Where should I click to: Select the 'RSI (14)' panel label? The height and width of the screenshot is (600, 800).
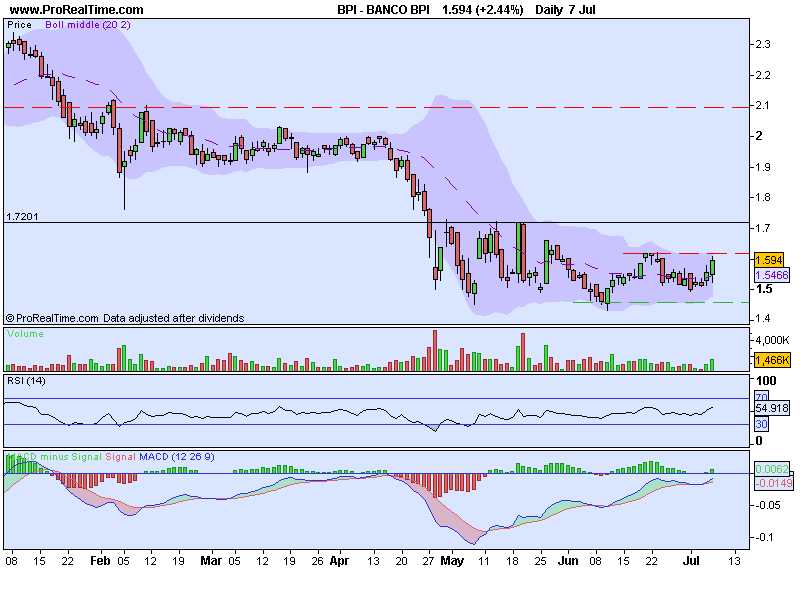pos(26,381)
